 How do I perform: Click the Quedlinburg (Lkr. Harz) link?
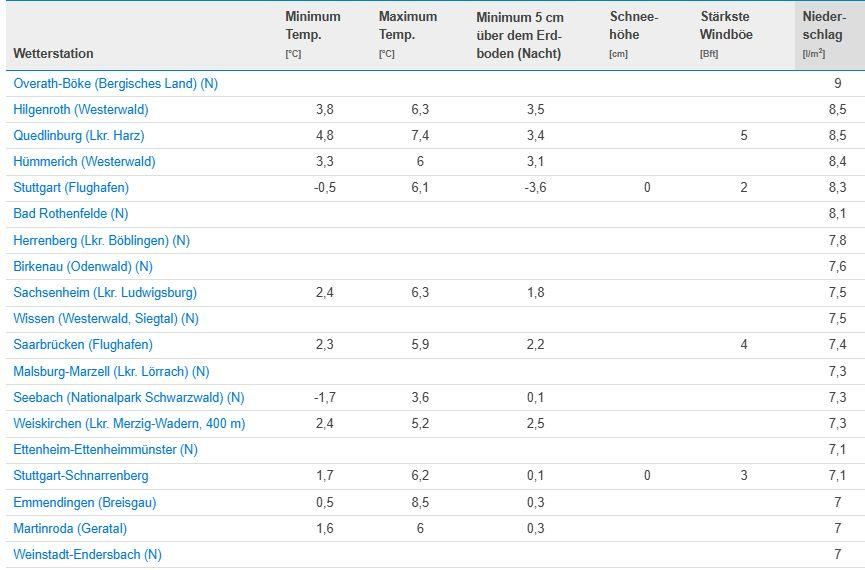(x=79, y=136)
